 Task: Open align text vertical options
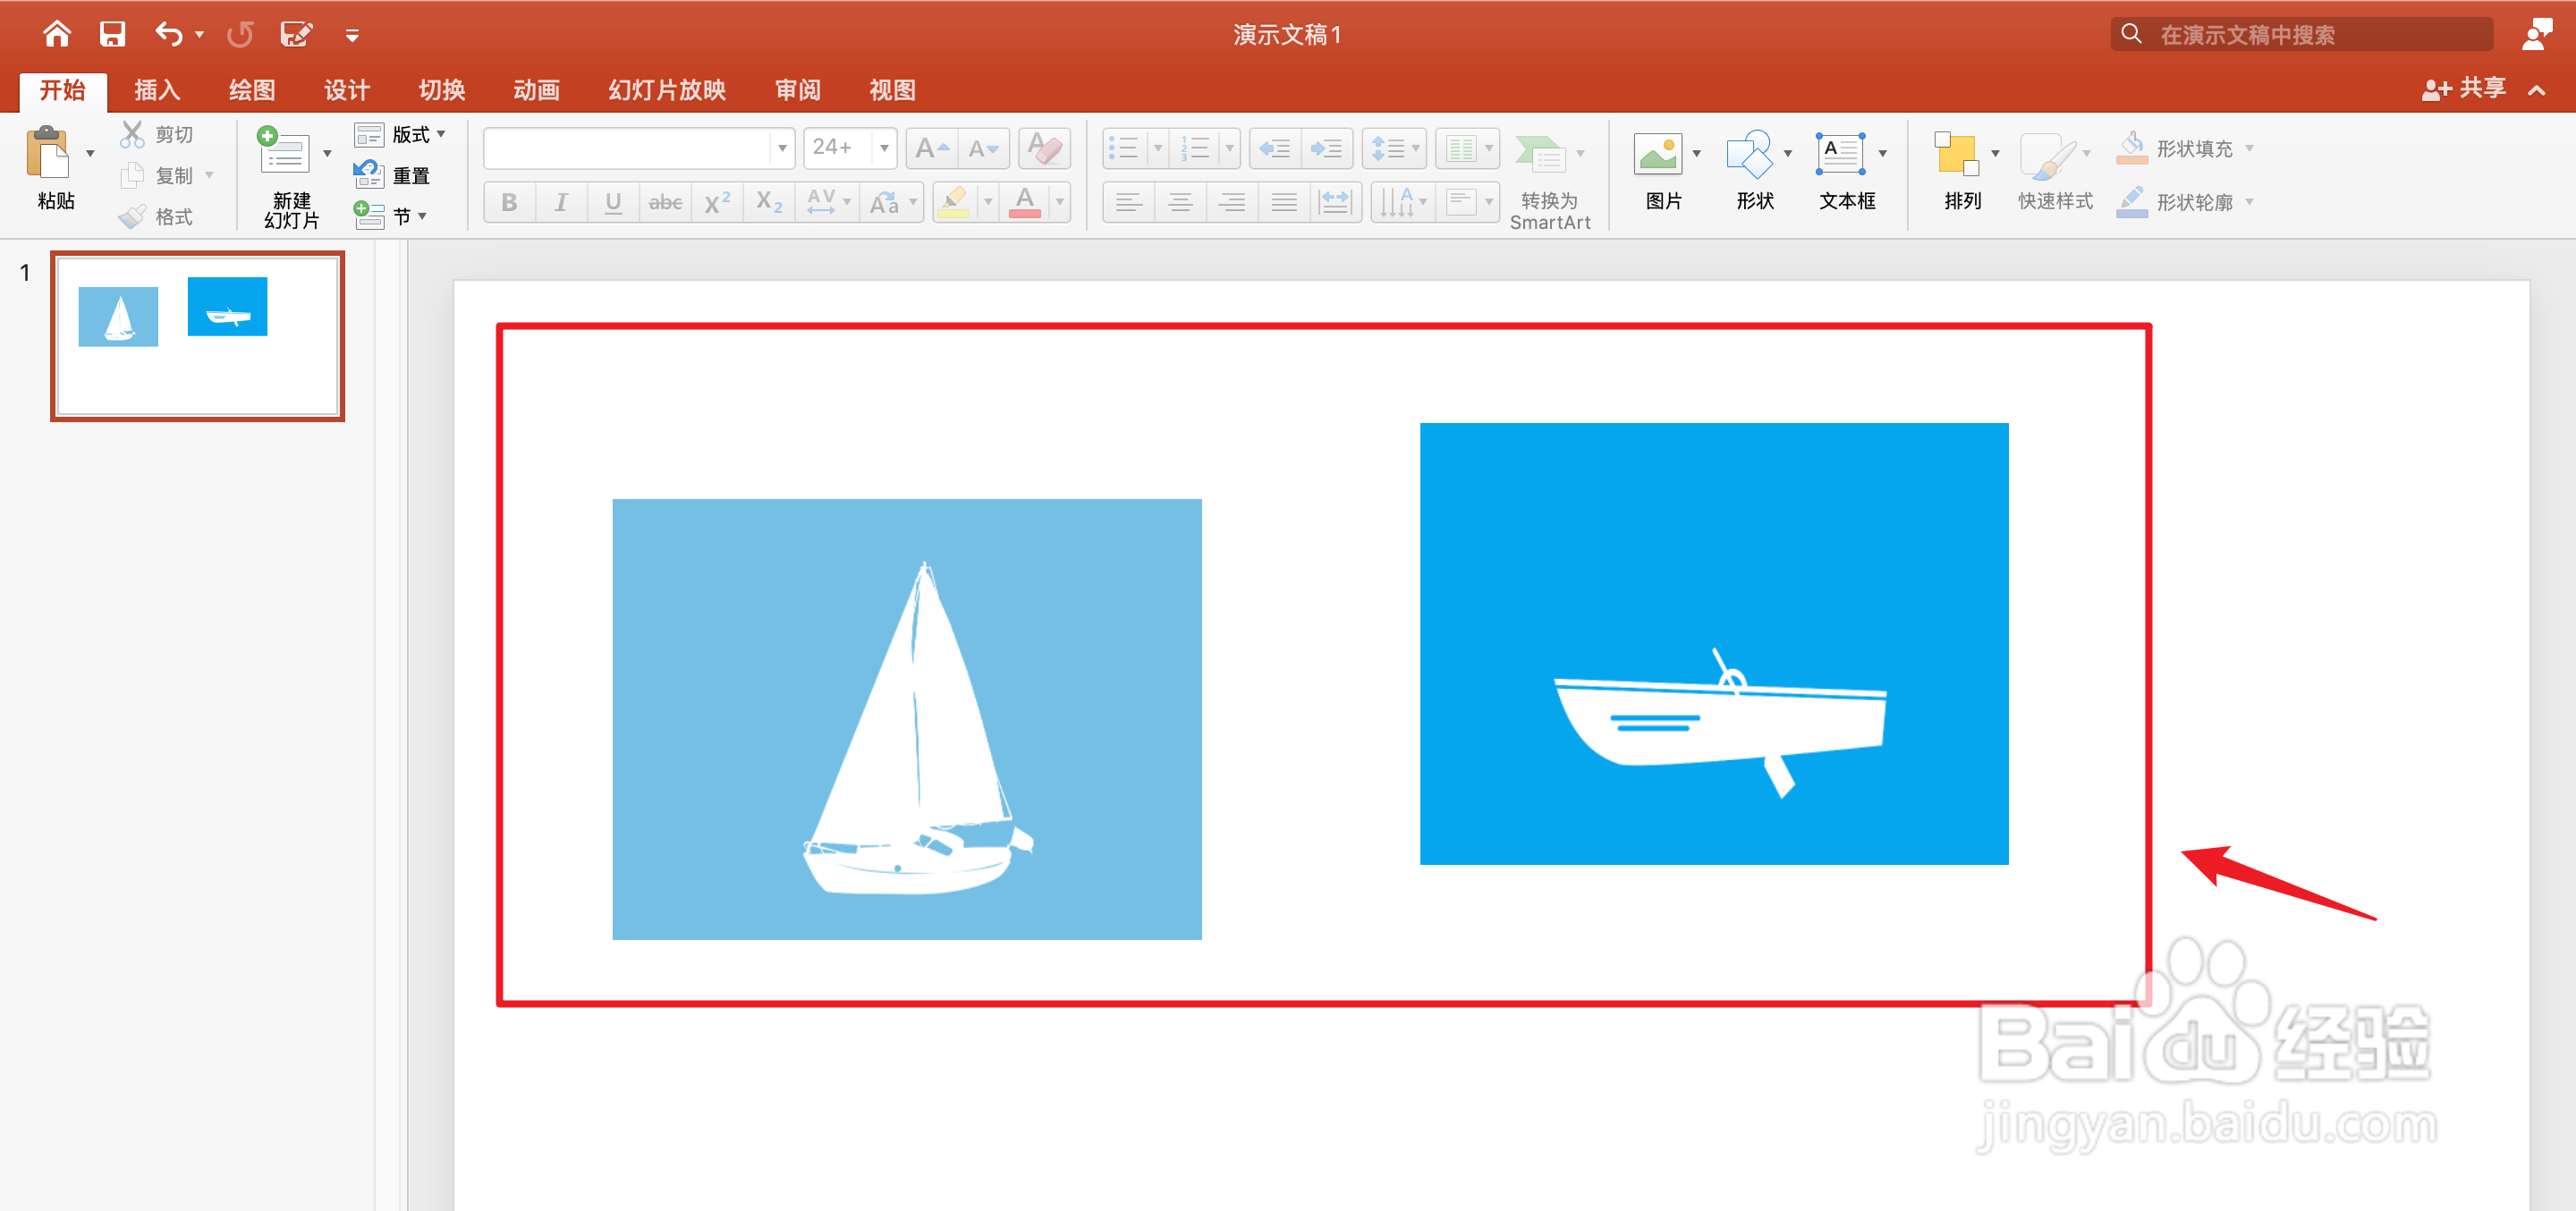point(1467,203)
